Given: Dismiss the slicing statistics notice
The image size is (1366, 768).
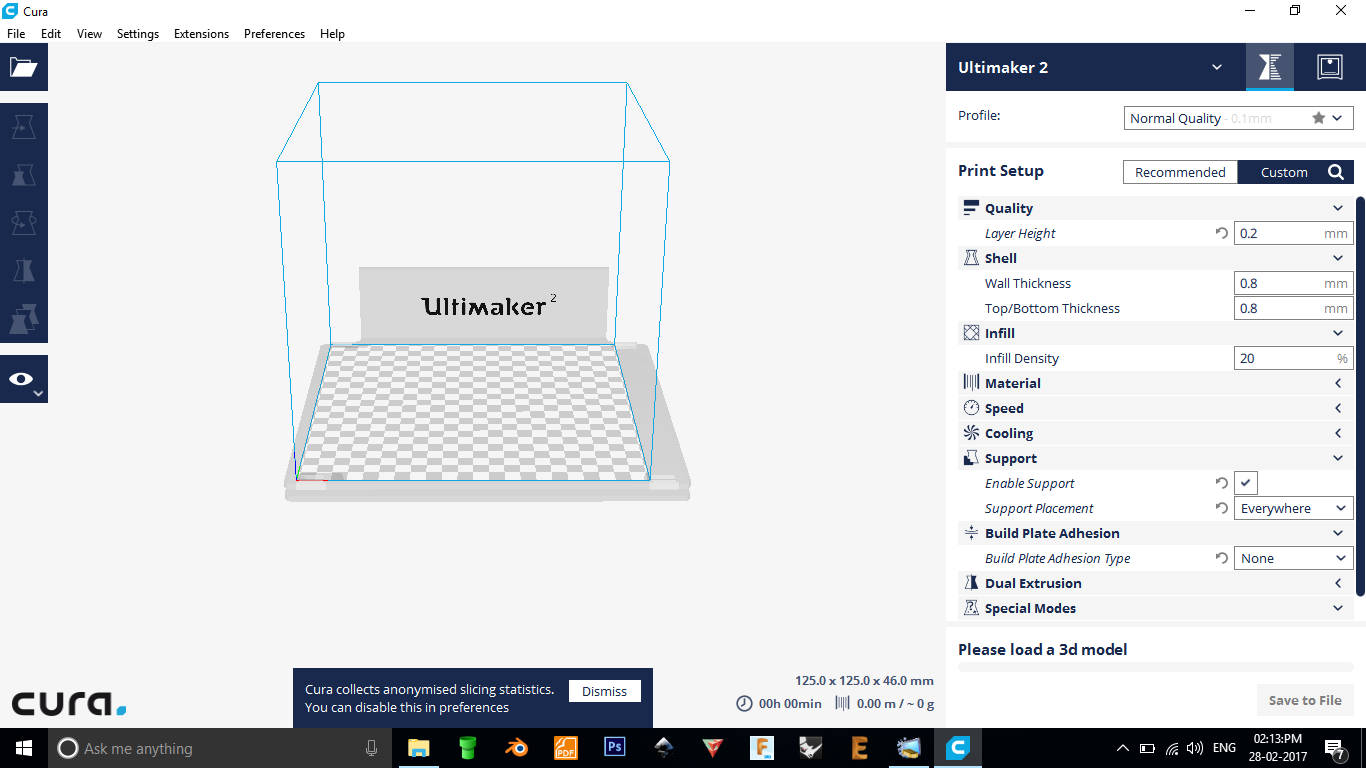Looking at the screenshot, I should (604, 691).
